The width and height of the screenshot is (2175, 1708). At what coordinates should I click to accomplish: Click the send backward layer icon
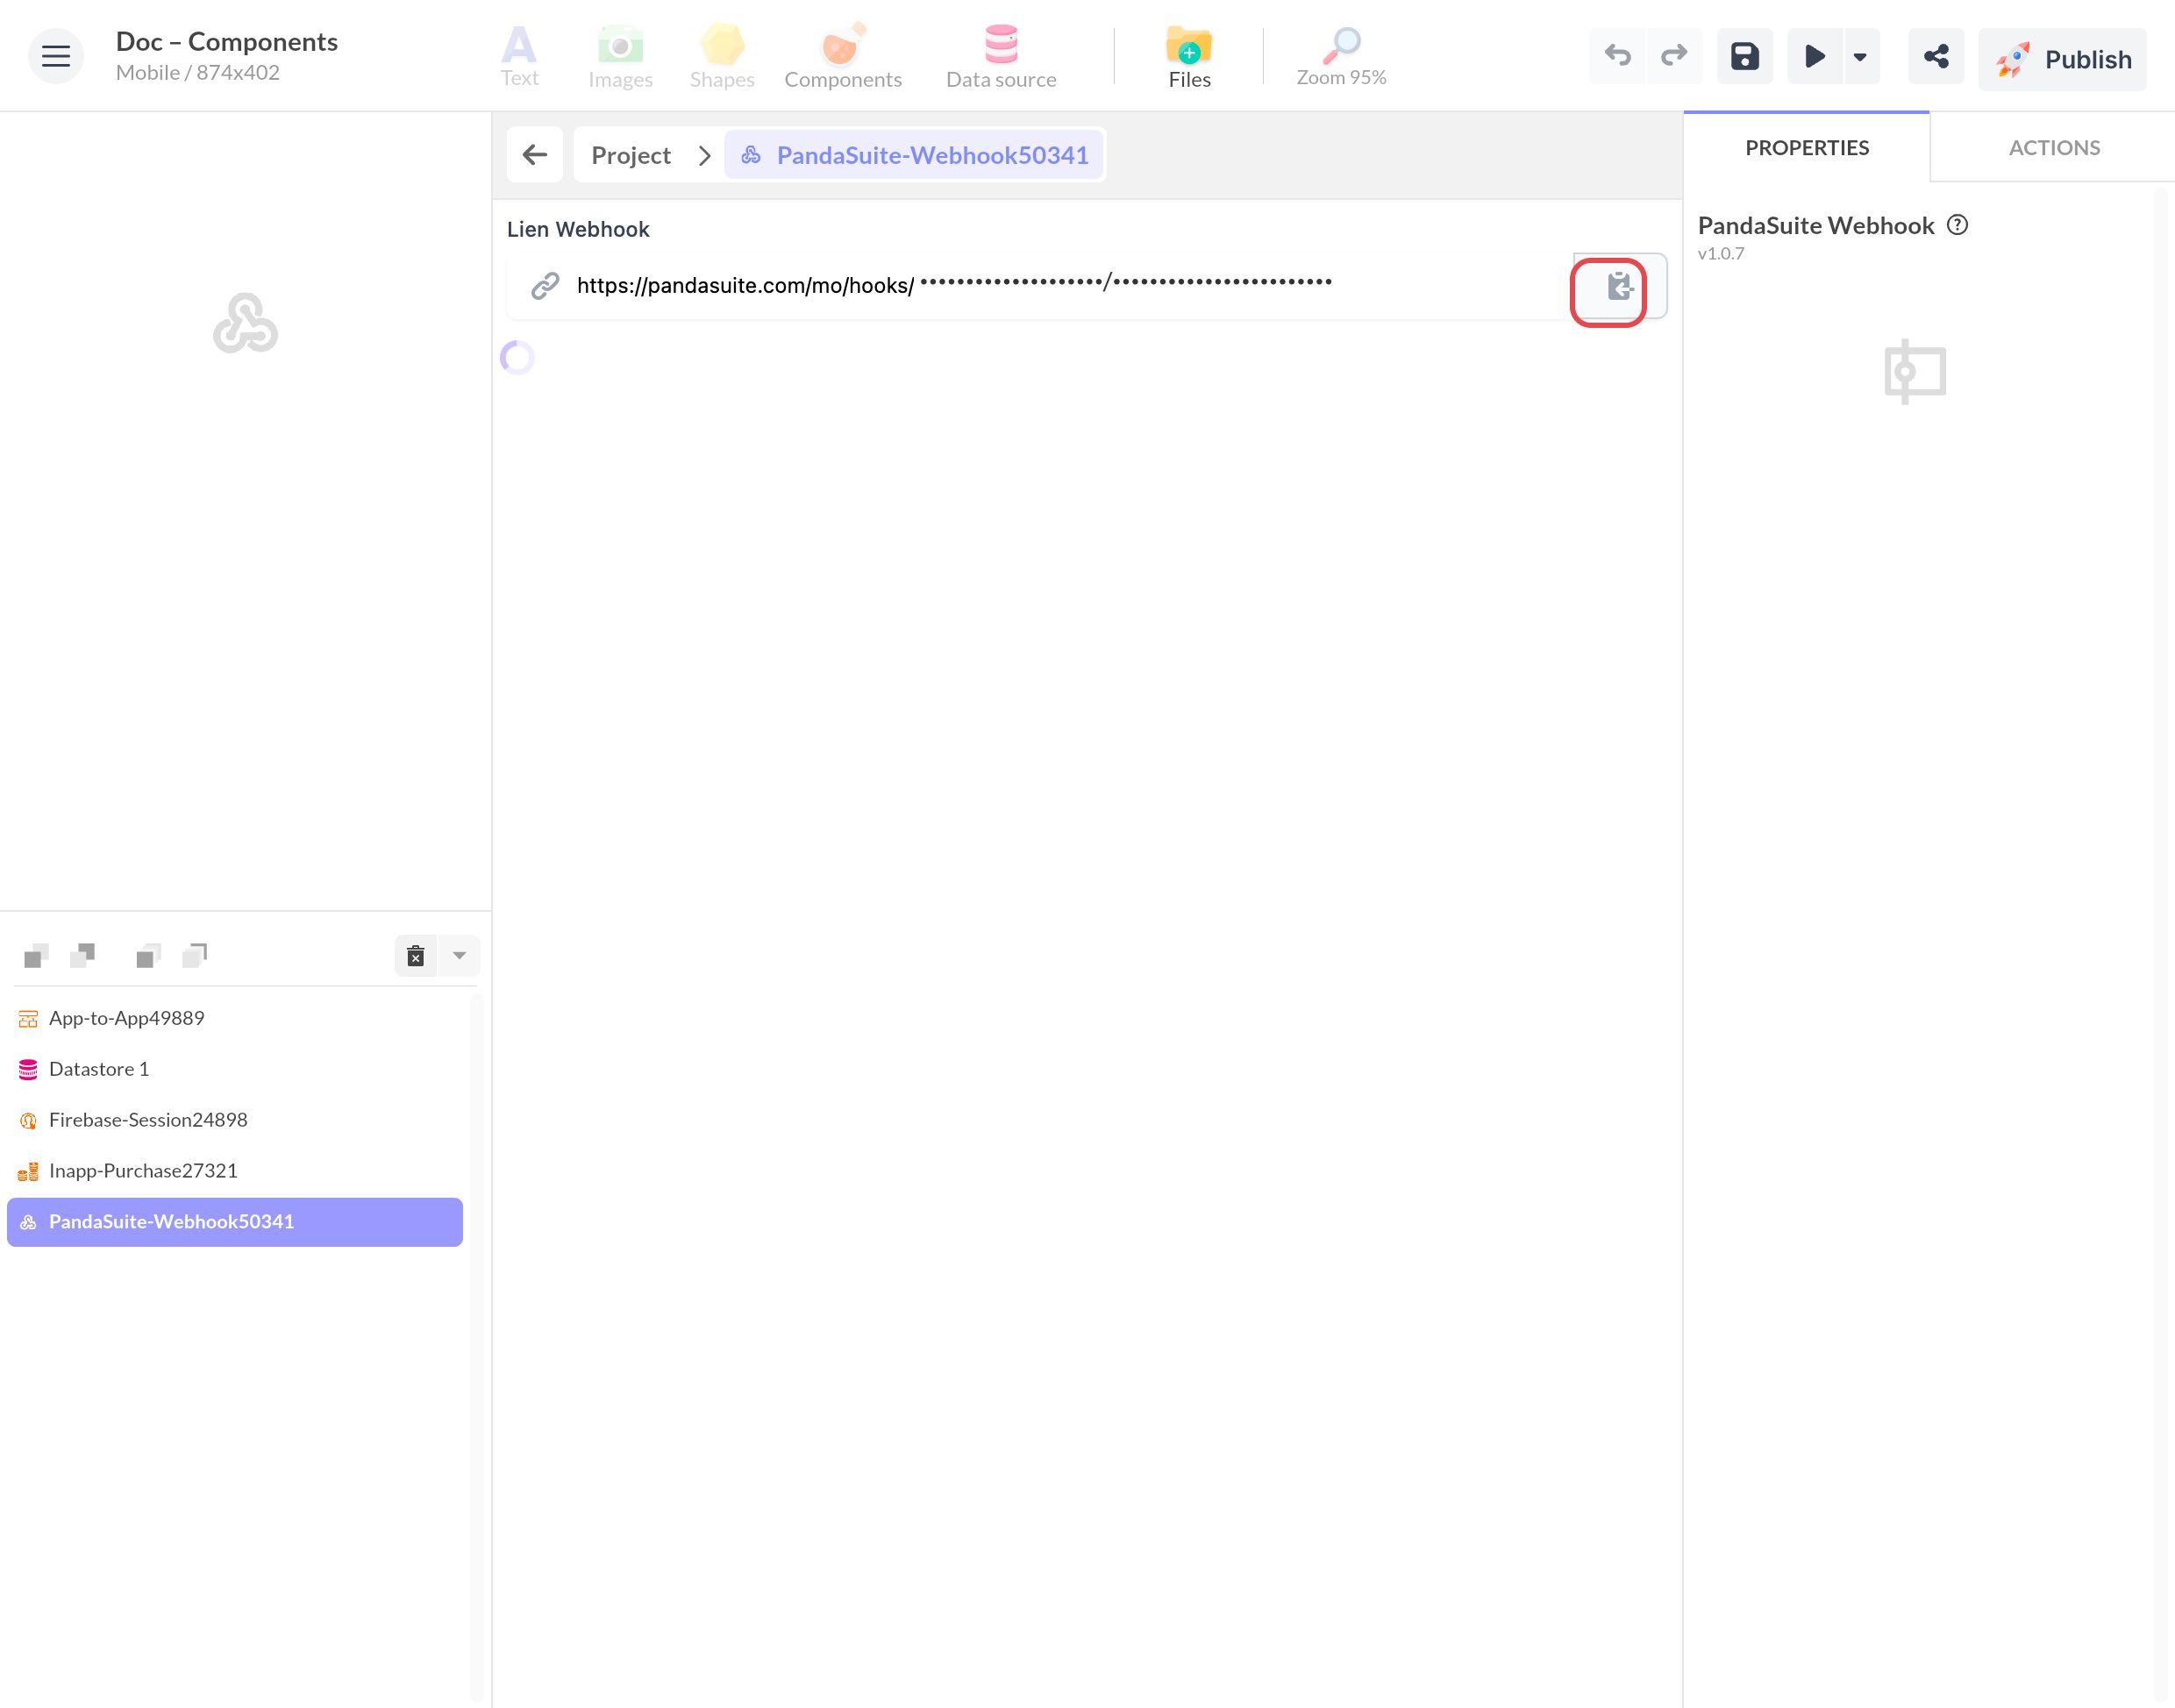tap(83, 956)
